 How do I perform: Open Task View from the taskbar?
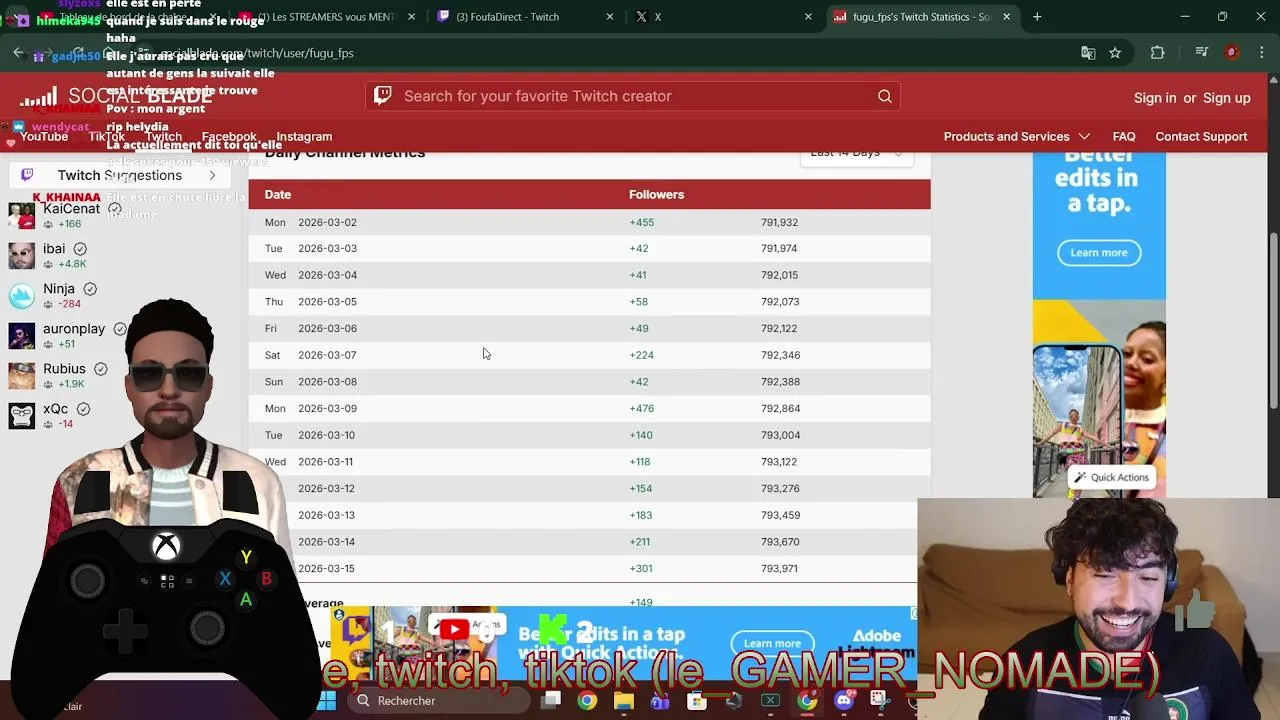pos(551,701)
